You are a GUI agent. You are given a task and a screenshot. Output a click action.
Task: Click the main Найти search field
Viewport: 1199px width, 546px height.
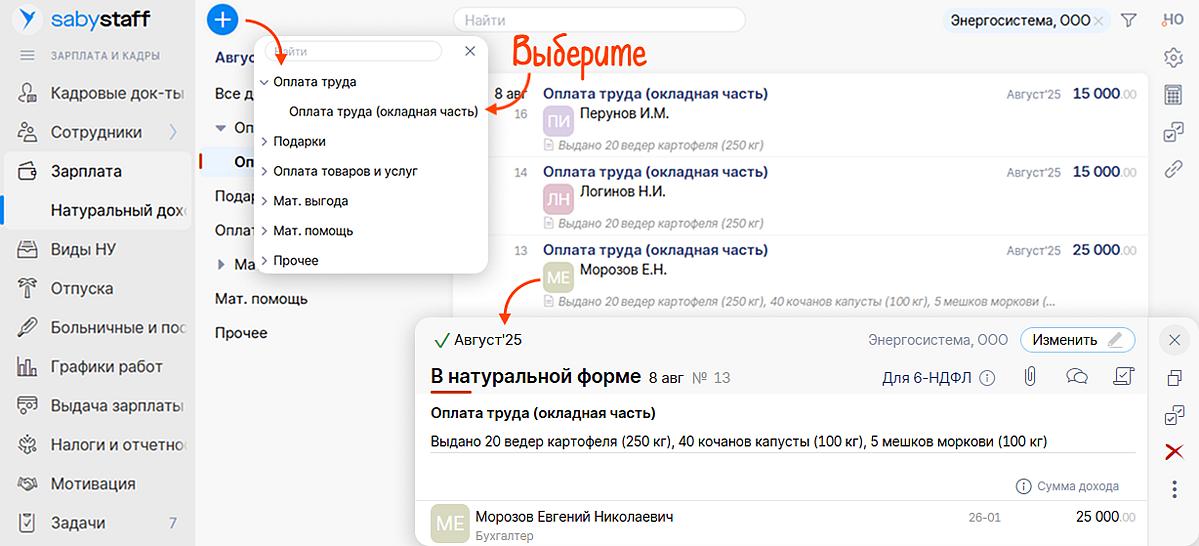(x=599, y=20)
